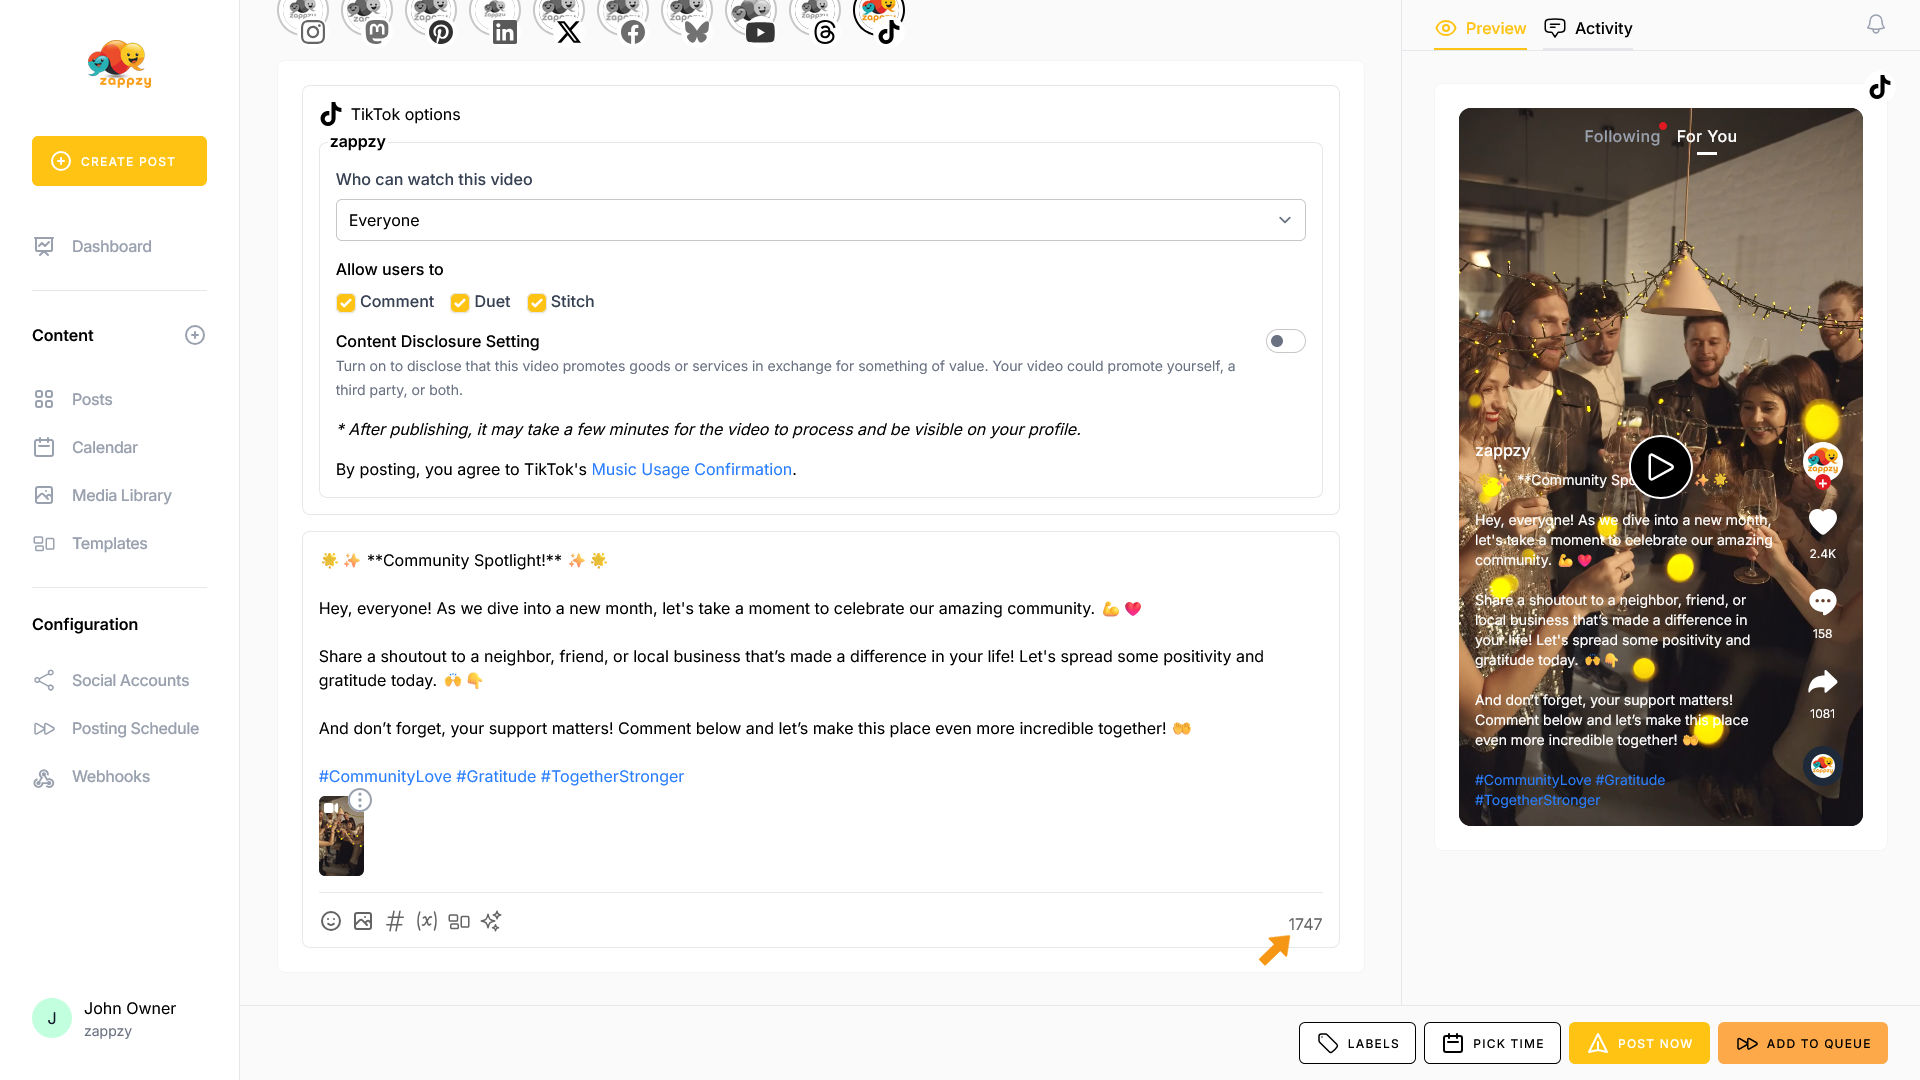Image resolution: width=1920 pixels, height=1080 pixels.
Task: Open notifications bell icon
Action: 1876,25
